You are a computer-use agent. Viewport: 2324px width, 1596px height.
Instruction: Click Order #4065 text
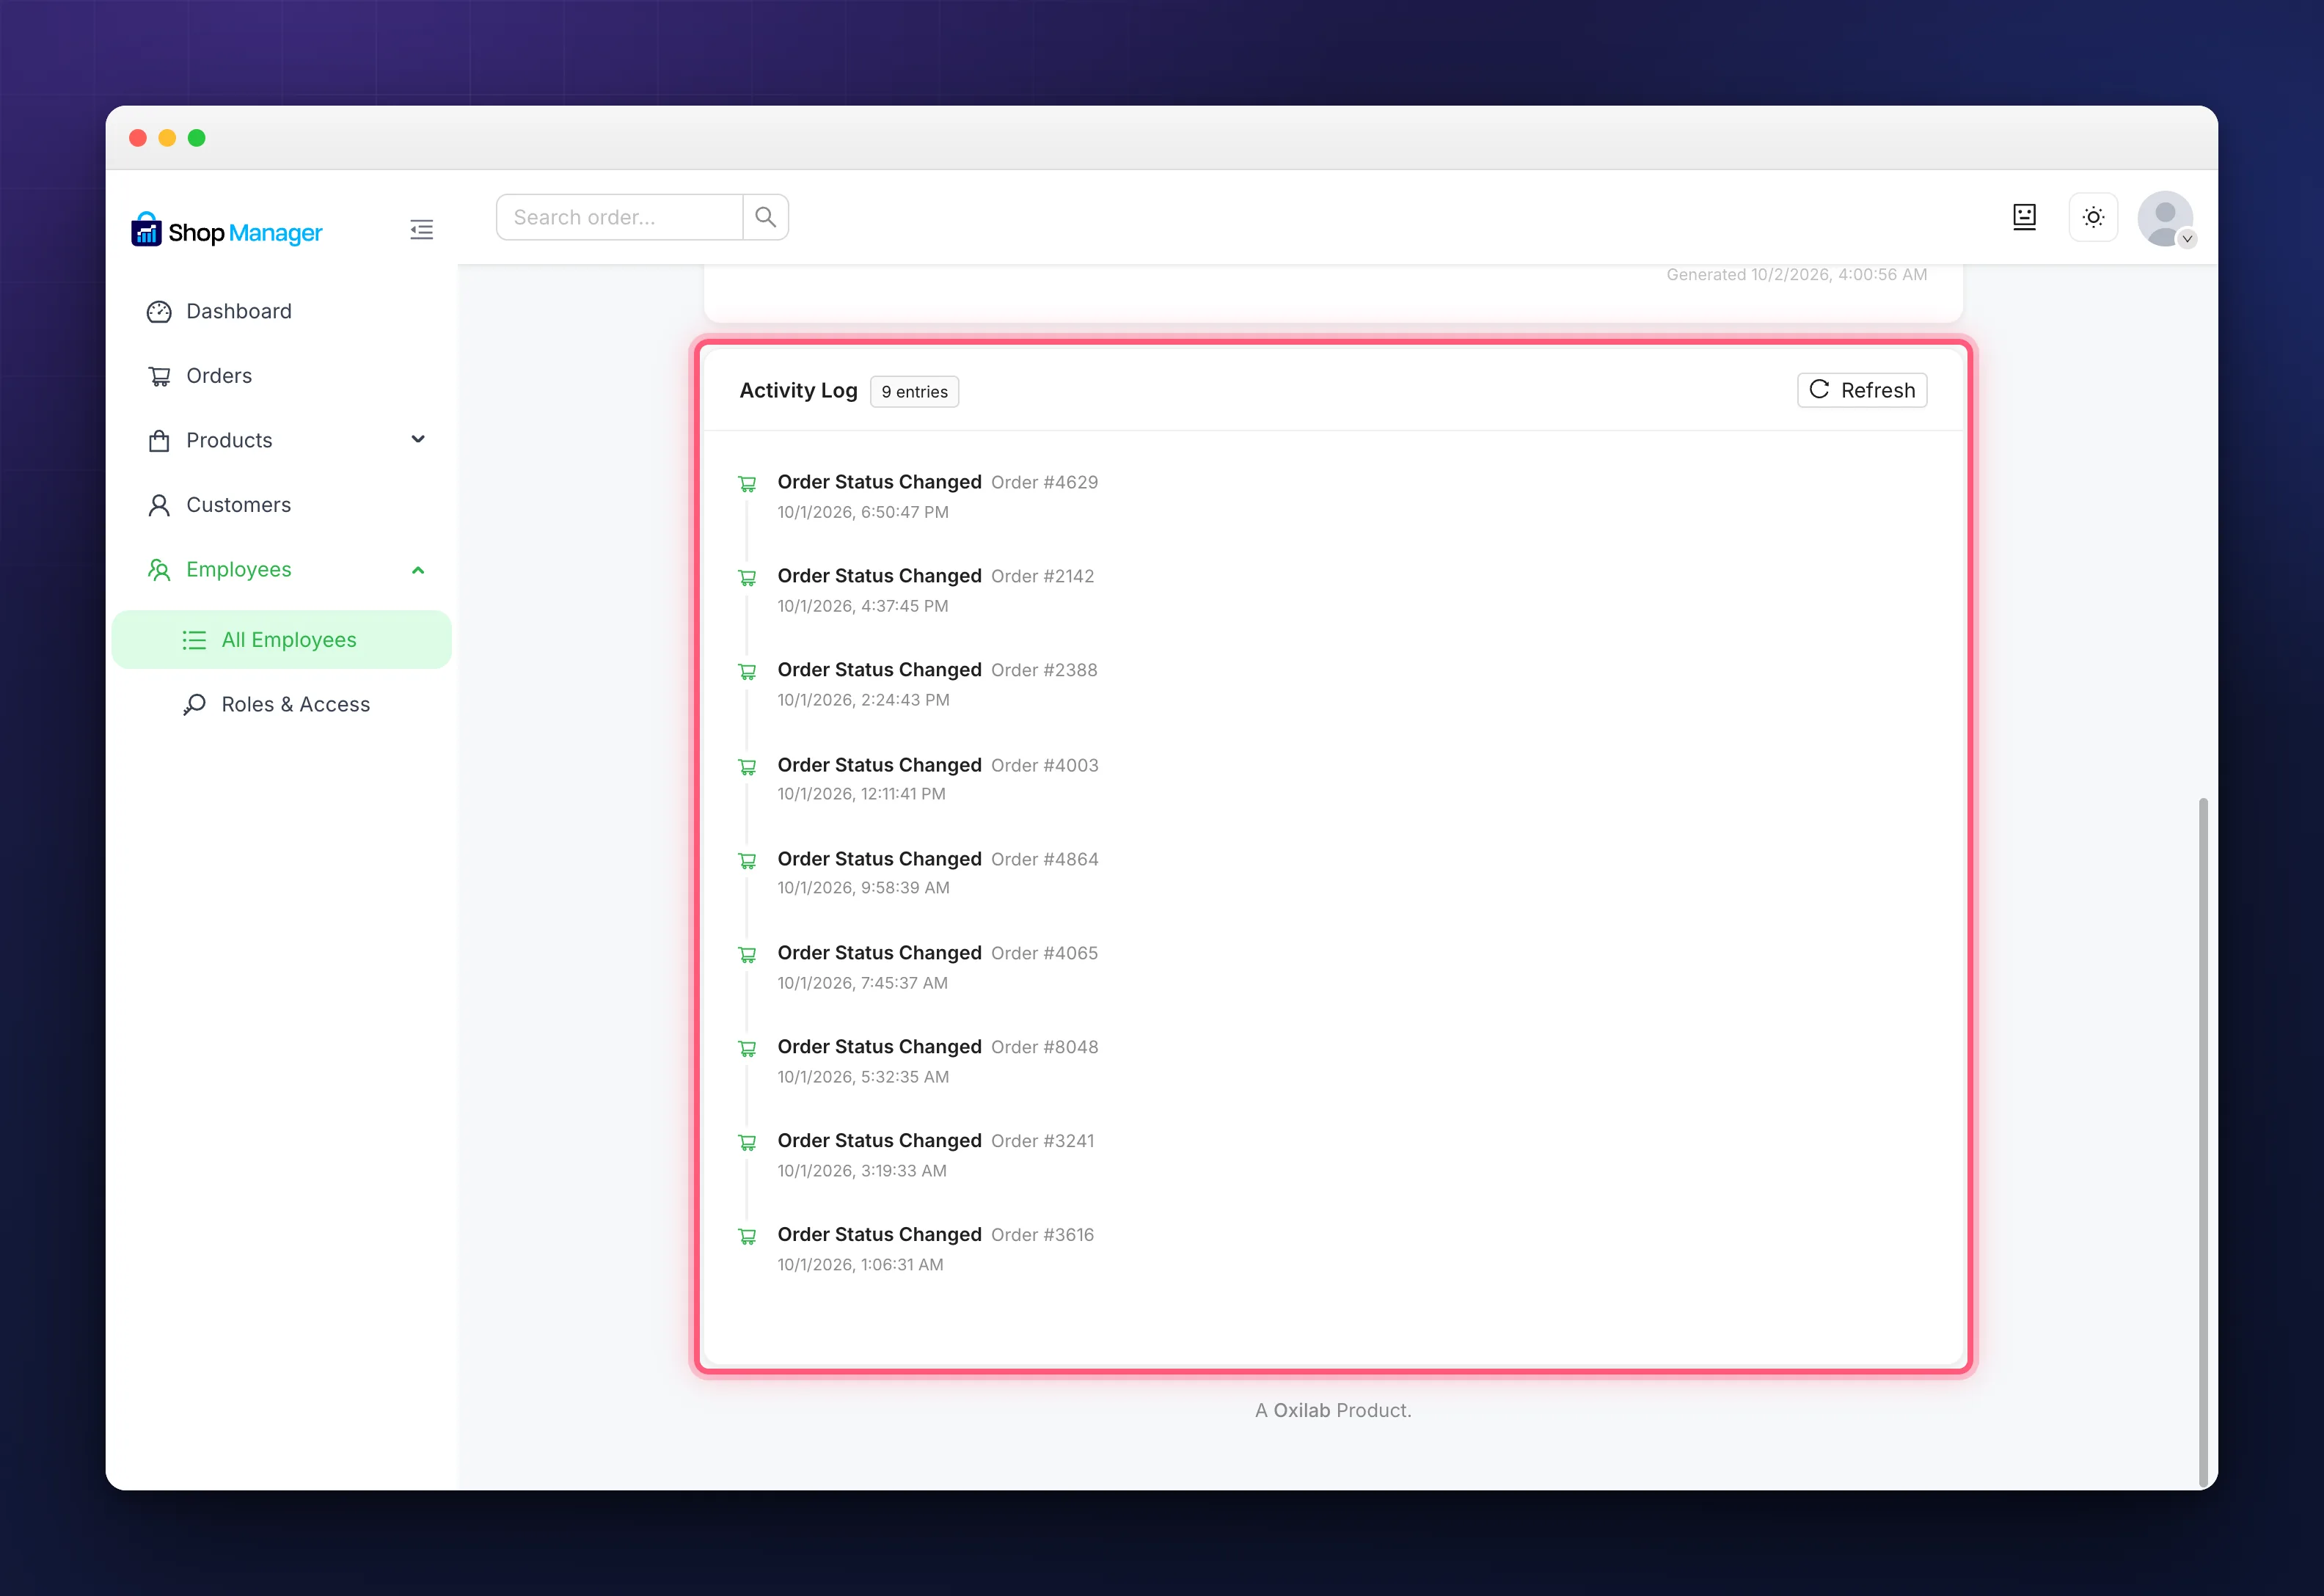[1044, 953]
